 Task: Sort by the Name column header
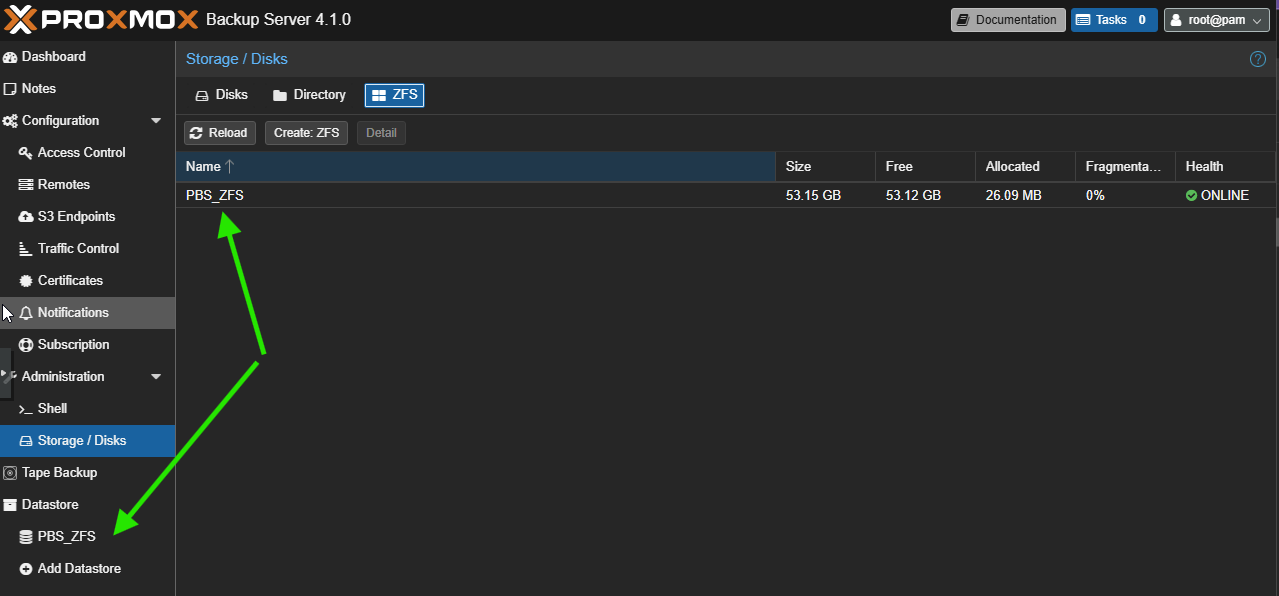(475, 167)
